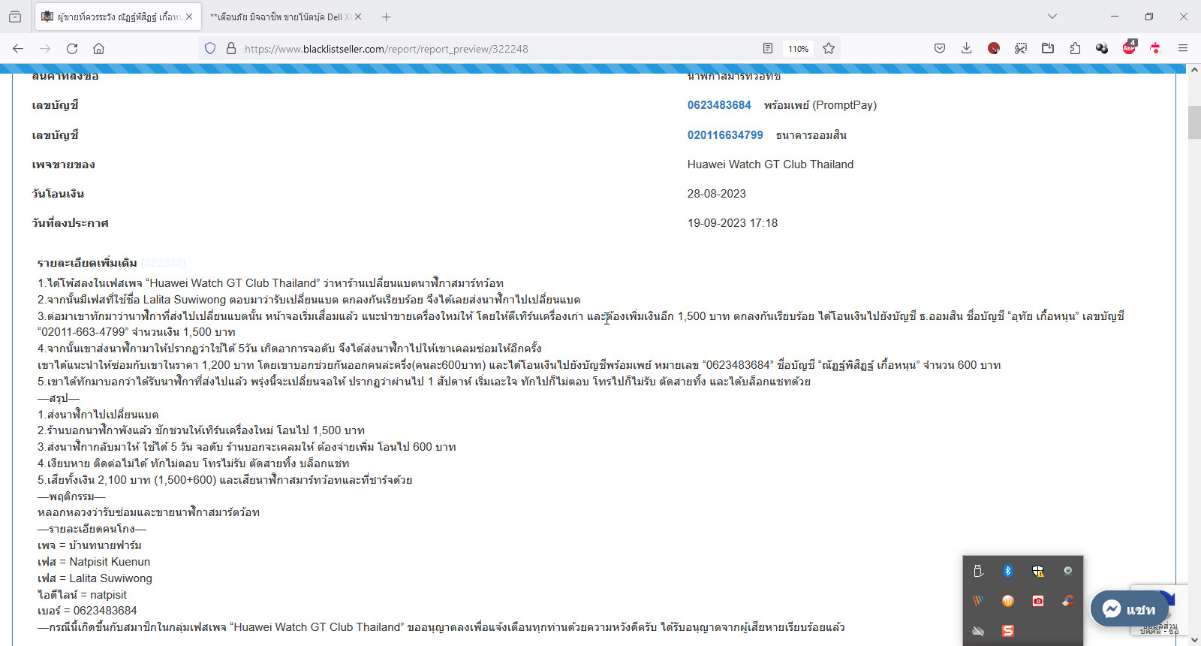Click the label 'เพจขายของ'
The image size is (1201, 646).
[x=63, y=164]
